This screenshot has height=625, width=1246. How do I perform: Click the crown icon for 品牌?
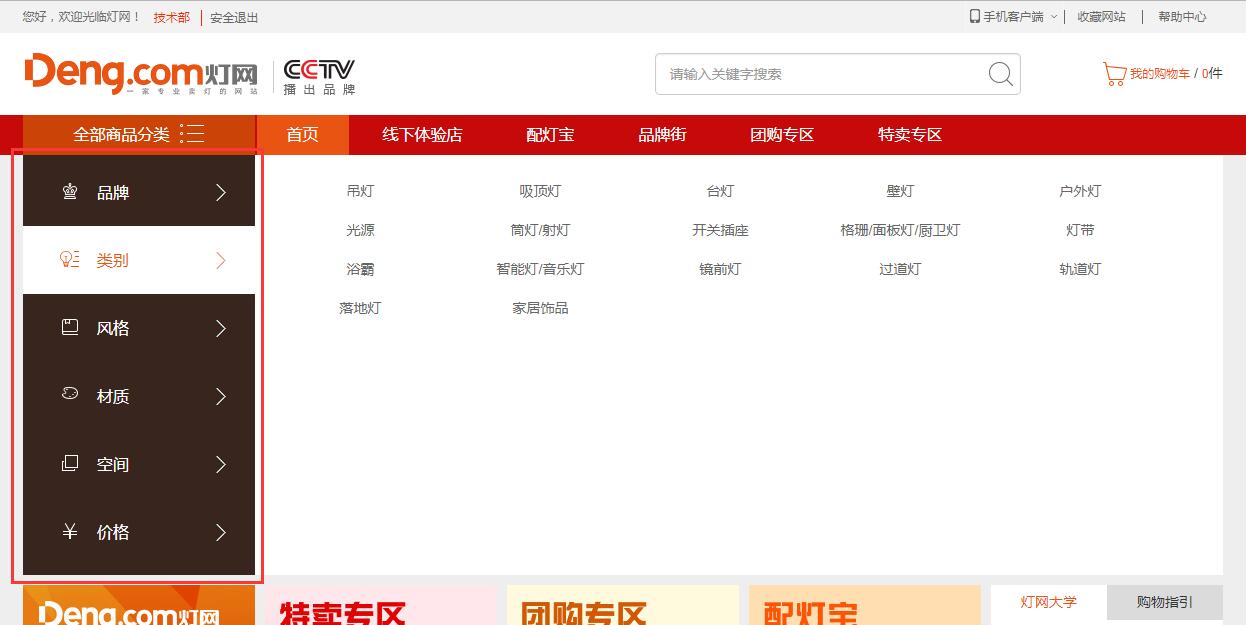point(70,192)
